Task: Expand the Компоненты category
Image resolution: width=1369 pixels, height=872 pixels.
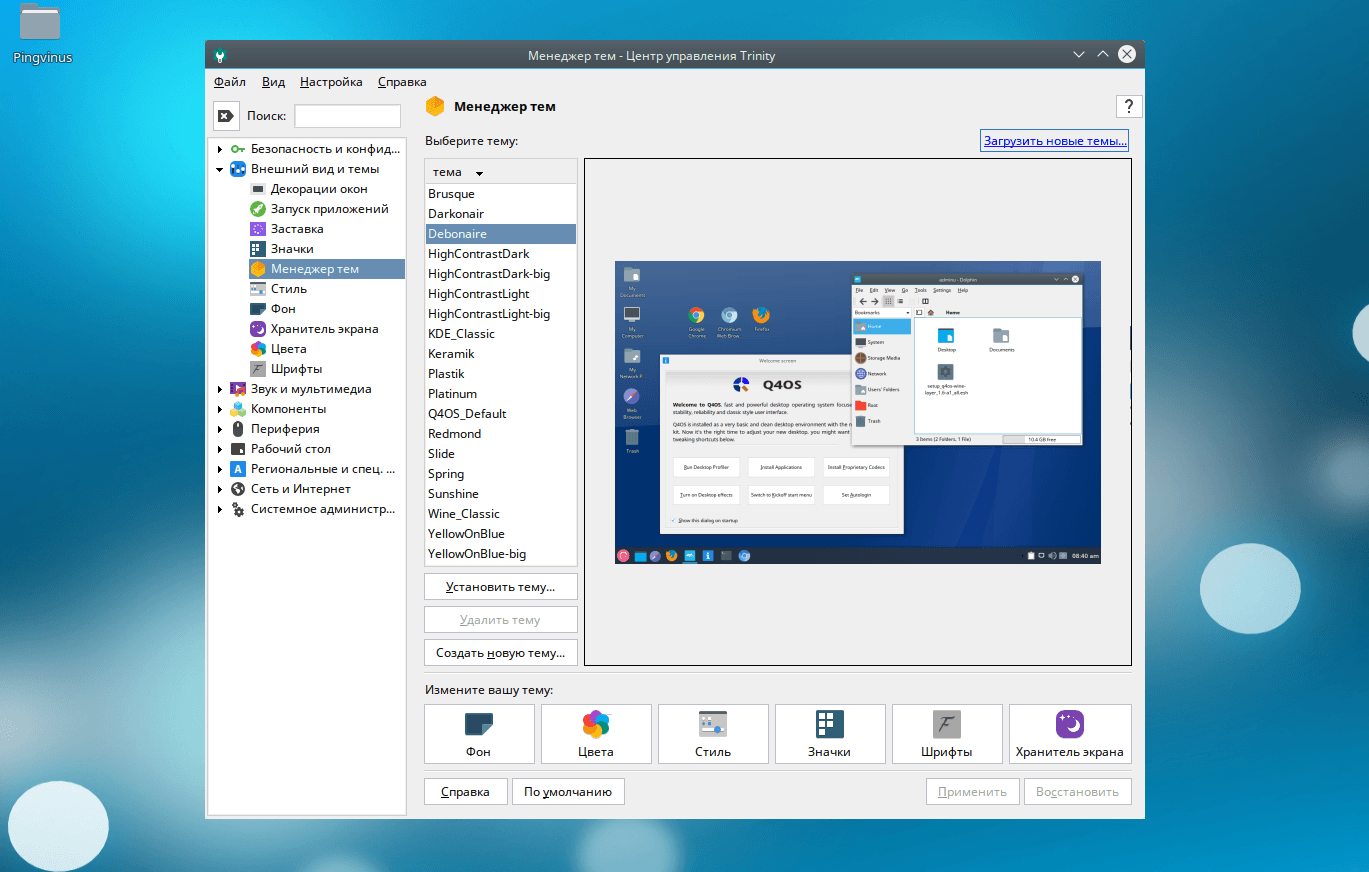Action: click(x=220, y=409)
